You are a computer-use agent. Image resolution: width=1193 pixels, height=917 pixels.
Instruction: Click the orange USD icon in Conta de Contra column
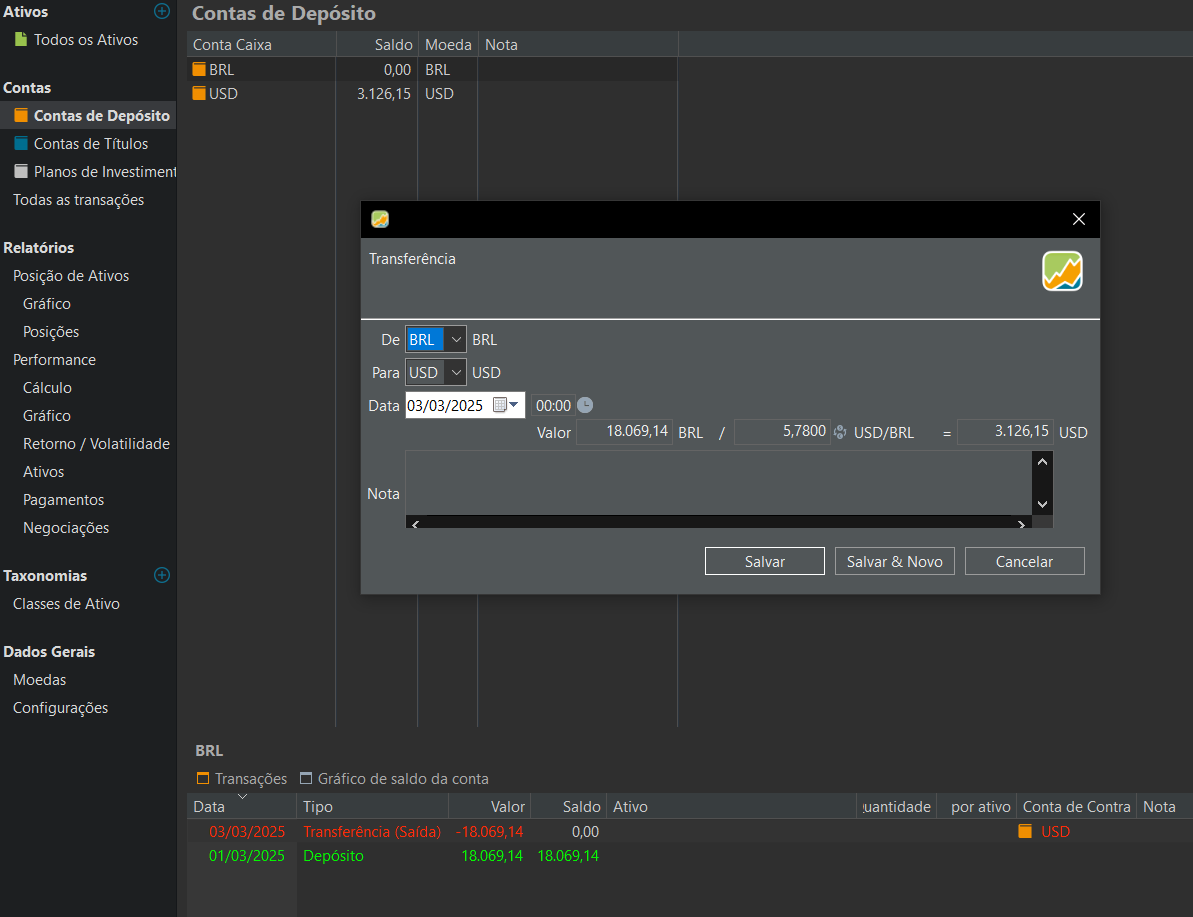click(1026, 832)
